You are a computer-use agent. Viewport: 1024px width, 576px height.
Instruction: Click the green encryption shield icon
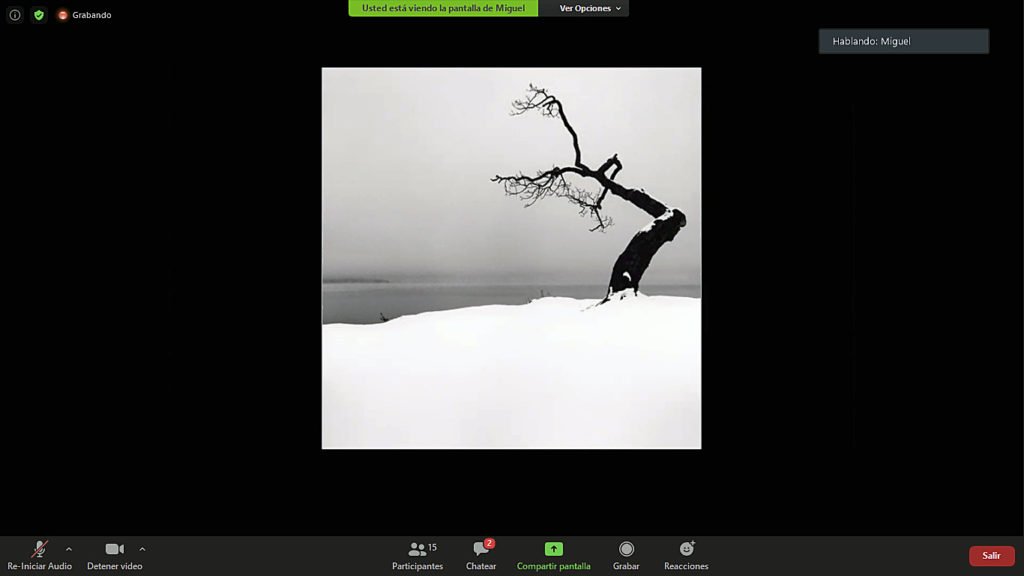point(39,15)
